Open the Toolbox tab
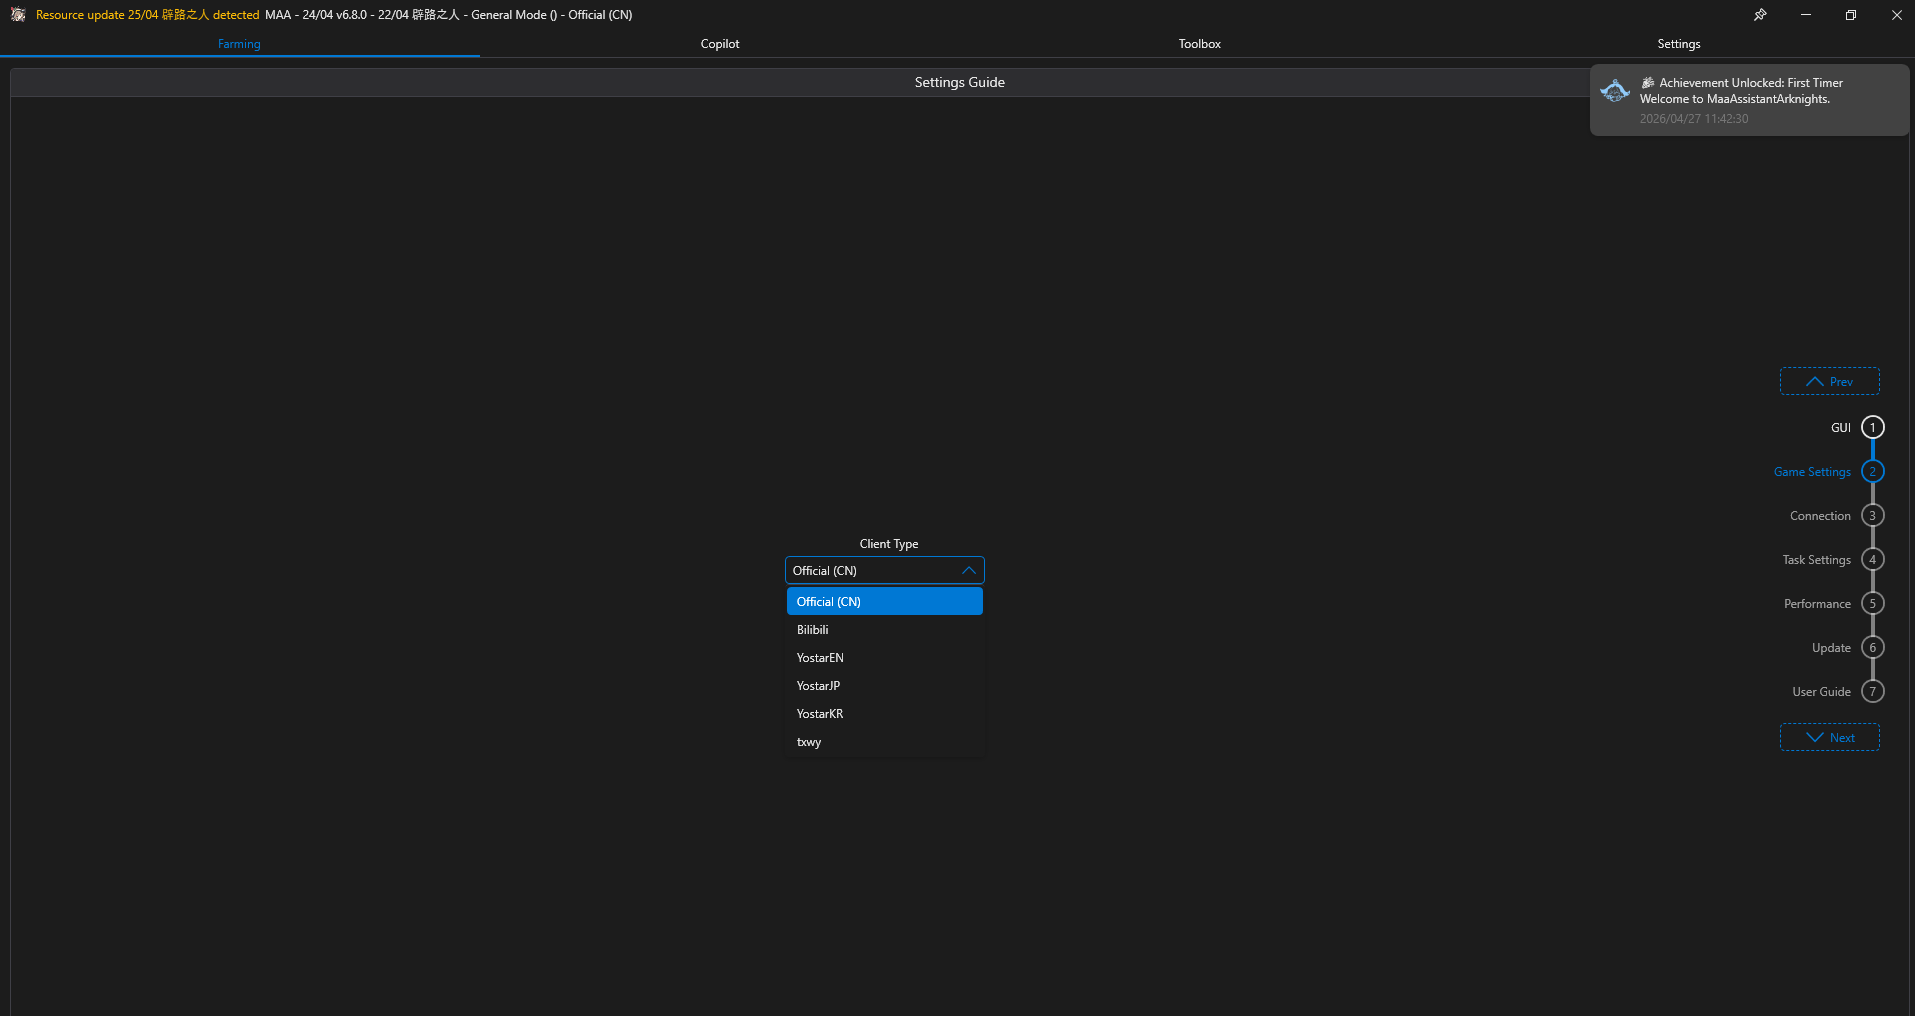The width and height of the screenshot is (1915, 1016). click(1199, 44)
